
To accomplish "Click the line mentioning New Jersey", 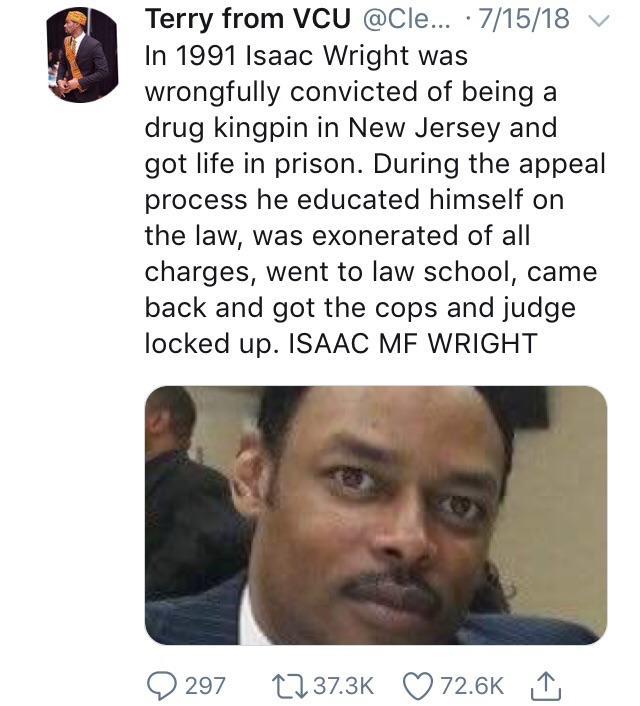I will (351, 129).
